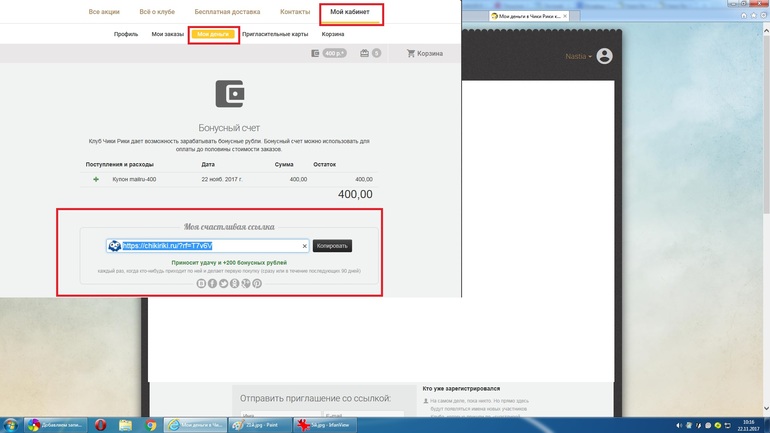This screenshot has width=770, height=433.
Task: Open the Мои заказы page
Action: [x=168, y=34]
